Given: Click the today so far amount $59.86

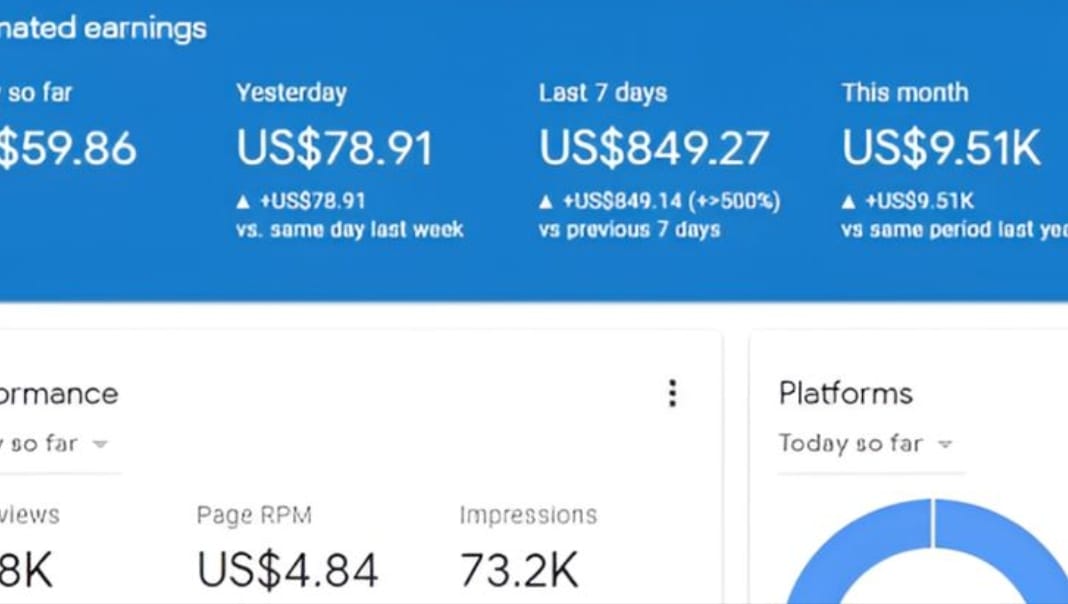Looking at the screenshot, I should tap(67, 149).
